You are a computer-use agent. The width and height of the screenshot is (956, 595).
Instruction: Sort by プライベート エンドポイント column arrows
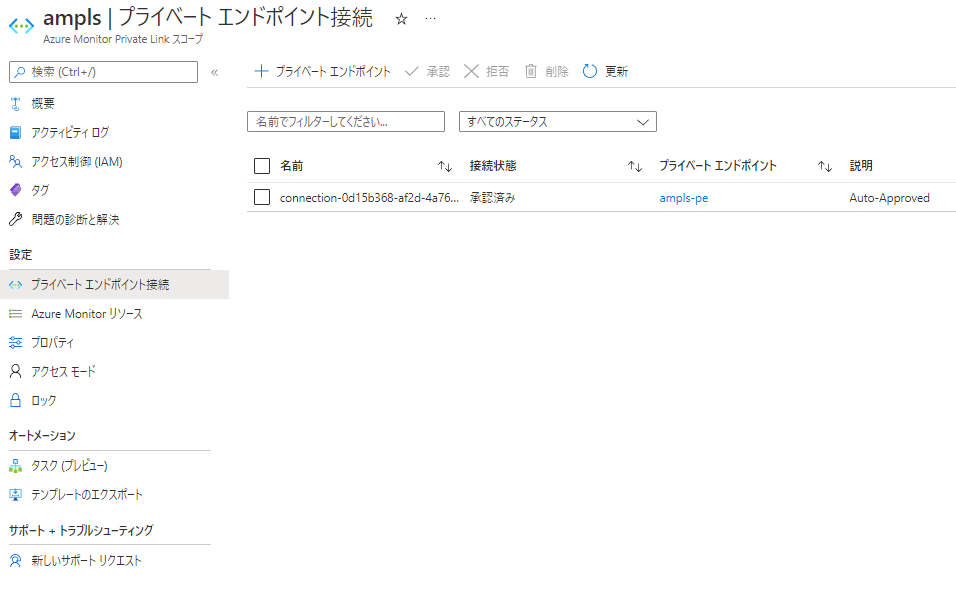825,166
